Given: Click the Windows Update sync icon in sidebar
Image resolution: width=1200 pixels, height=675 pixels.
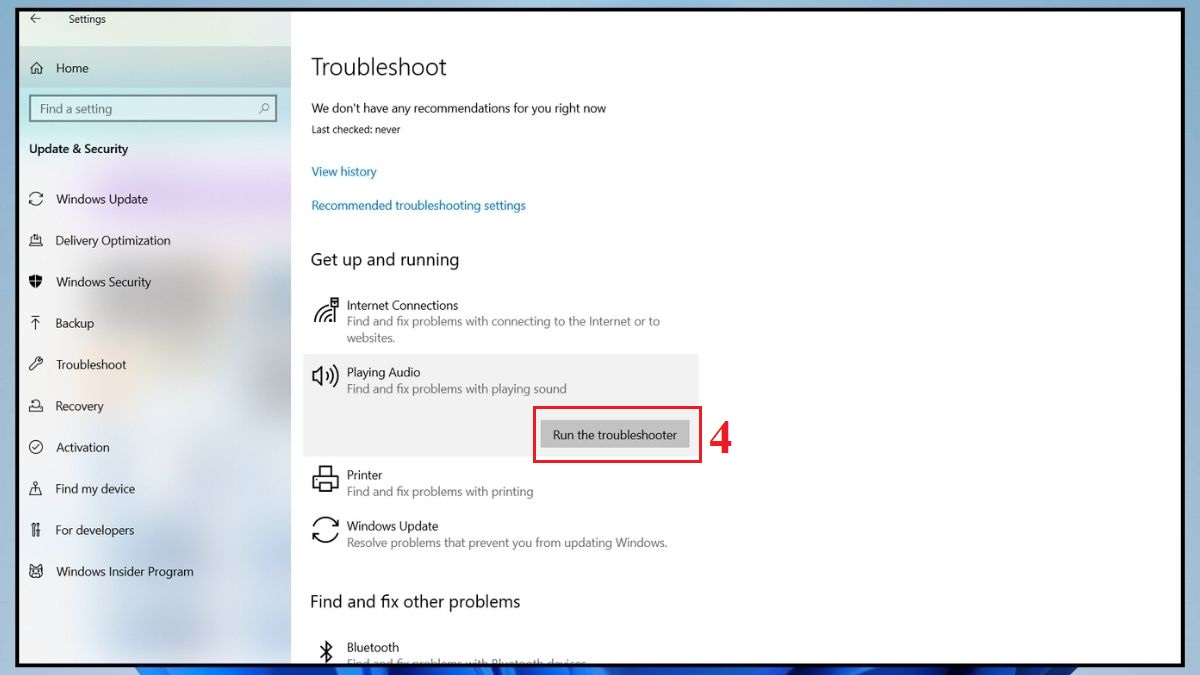Looking at the screenshot, I should (37, 199).
